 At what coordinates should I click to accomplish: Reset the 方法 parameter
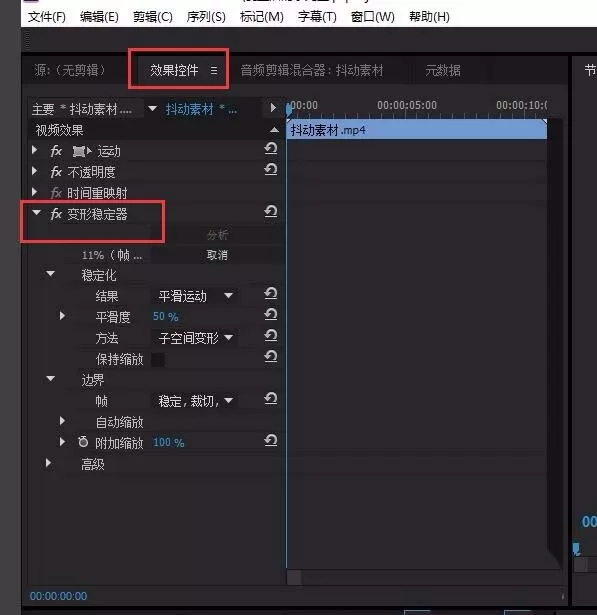pos(271,335)
